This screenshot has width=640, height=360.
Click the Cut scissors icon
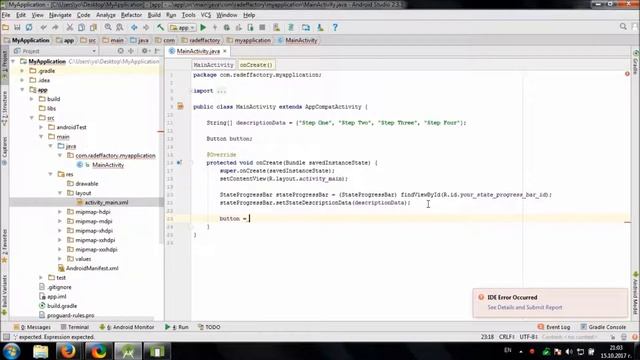point(70,27)
